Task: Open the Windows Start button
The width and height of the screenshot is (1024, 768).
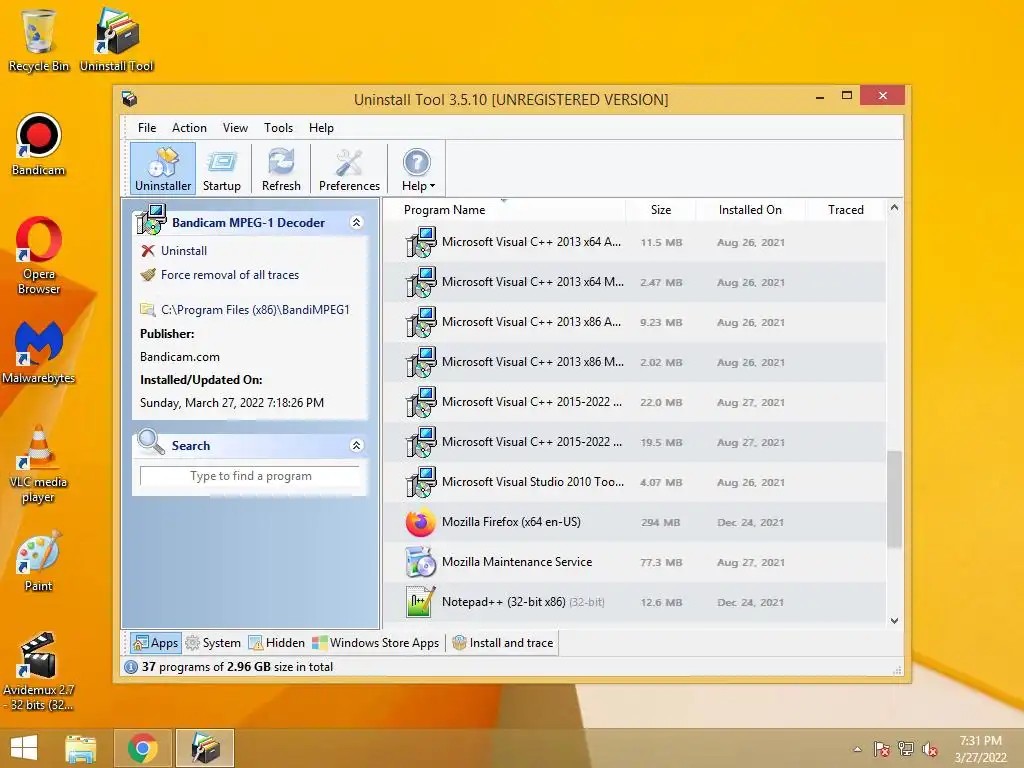Action: (24, 748)
